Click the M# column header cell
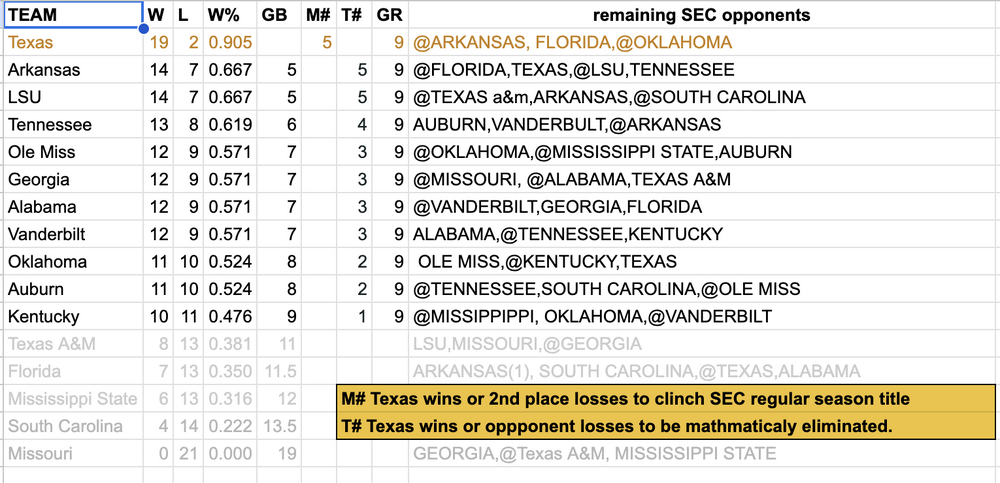The height and width of the screenshot is (483, 1000). [318, 15]
